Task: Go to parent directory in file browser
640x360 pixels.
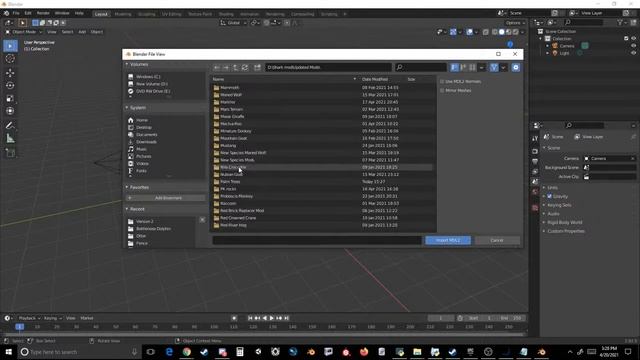Action: pyautogui.click(x=236, y=67)
